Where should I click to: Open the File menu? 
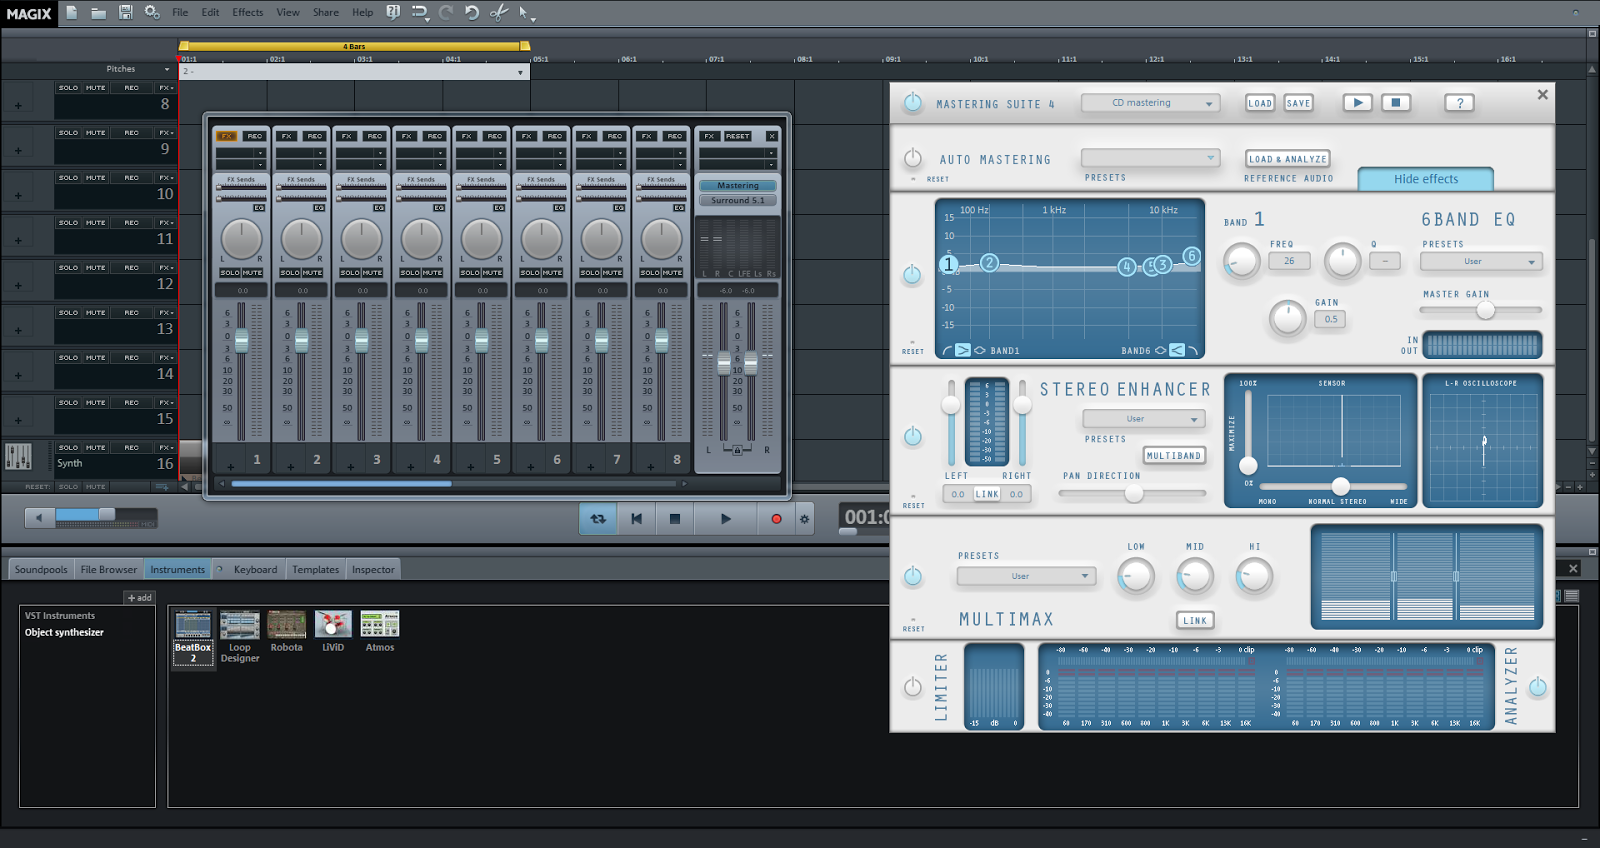(x=180, y=12)
